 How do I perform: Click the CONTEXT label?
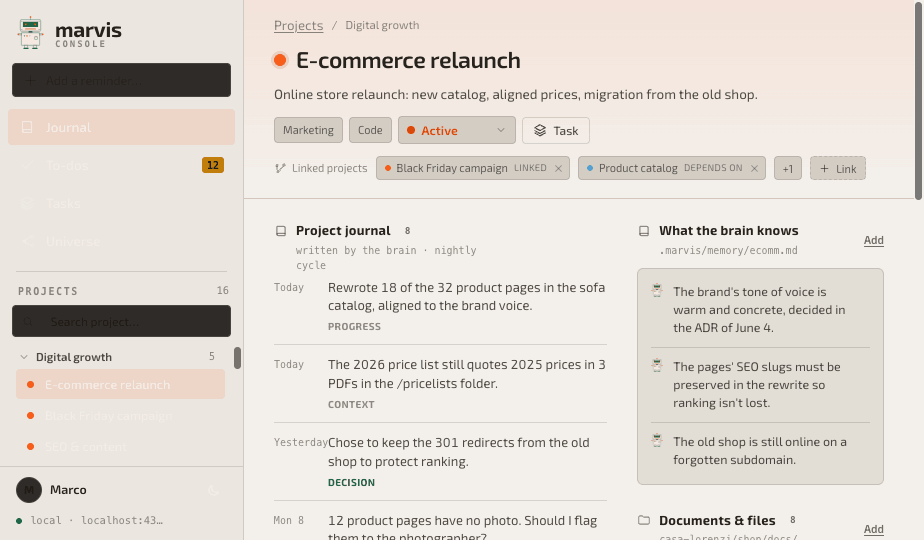click(351, 404)
